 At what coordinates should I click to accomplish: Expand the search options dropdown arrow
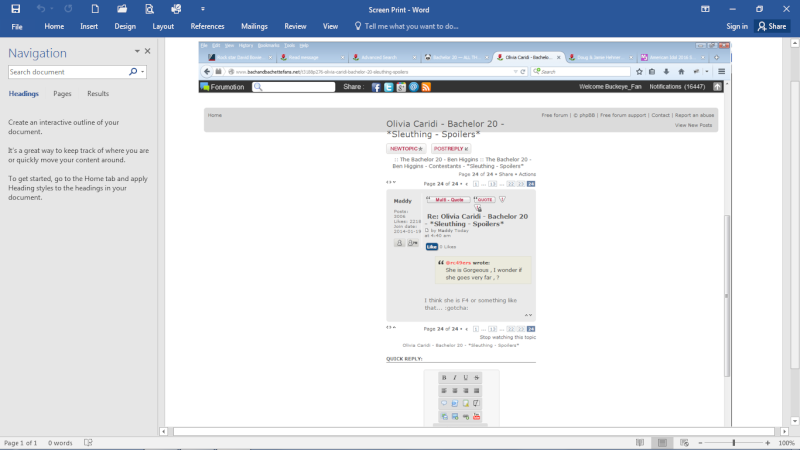coord(143,72)
